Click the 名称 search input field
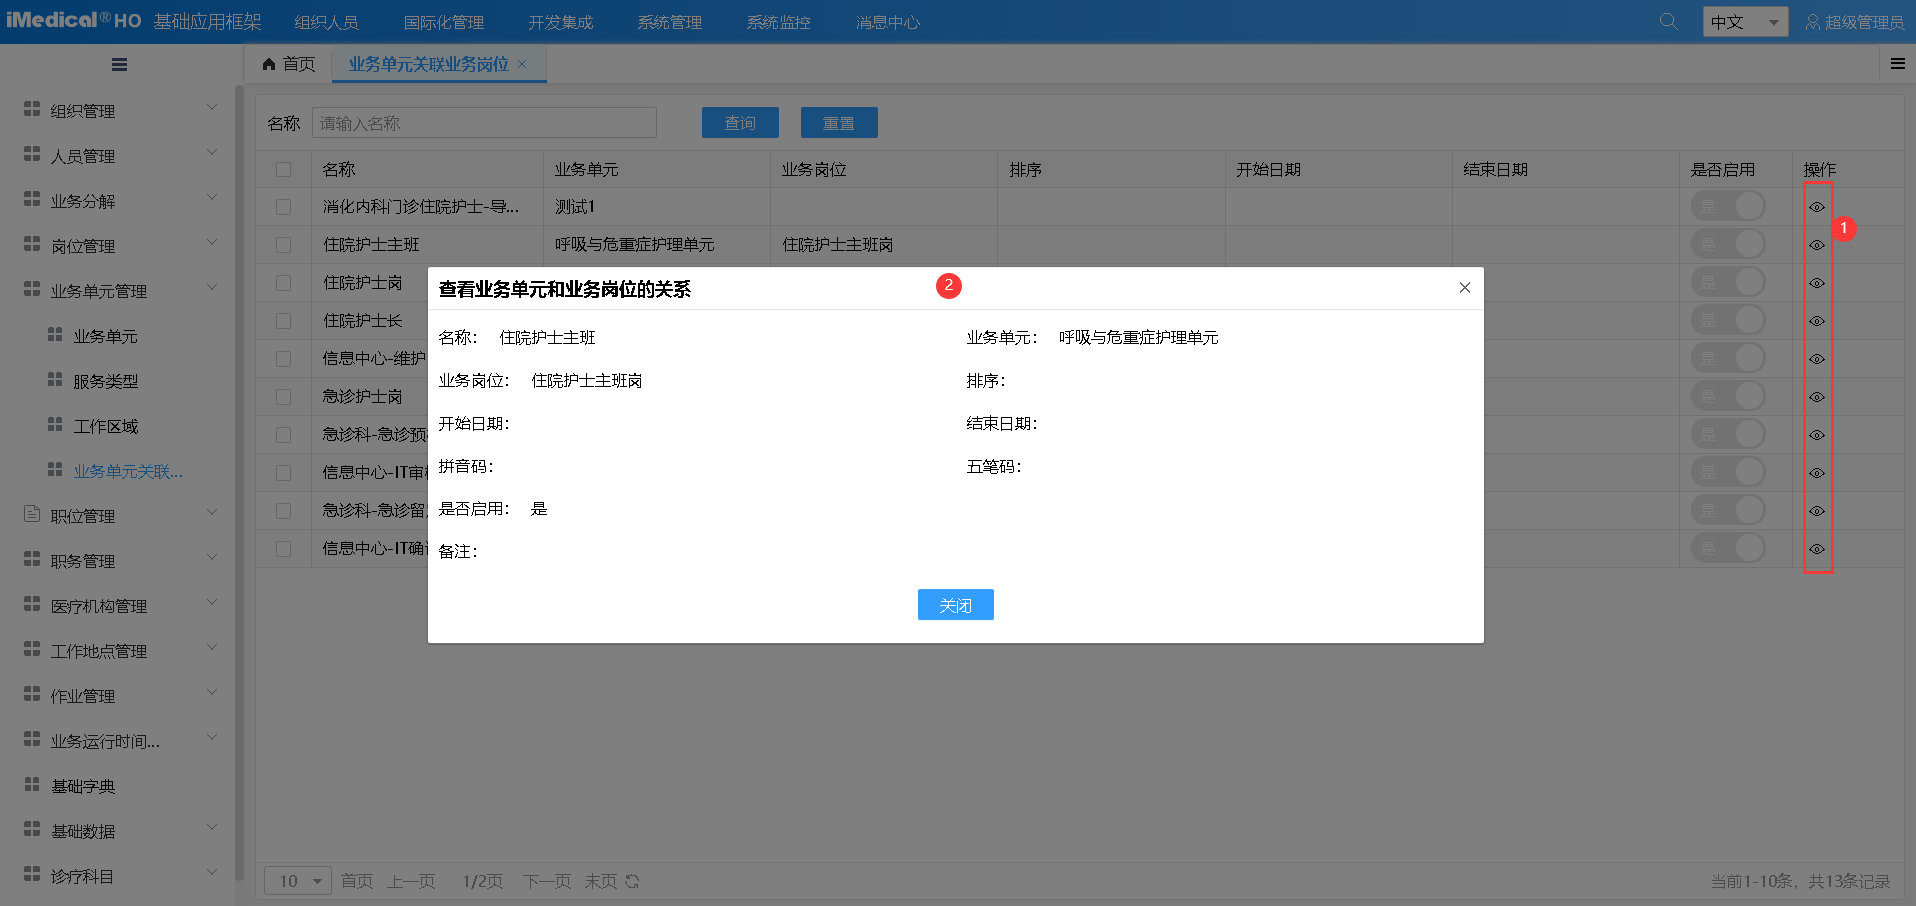The image size is (1916, 906). coord(483,122)
